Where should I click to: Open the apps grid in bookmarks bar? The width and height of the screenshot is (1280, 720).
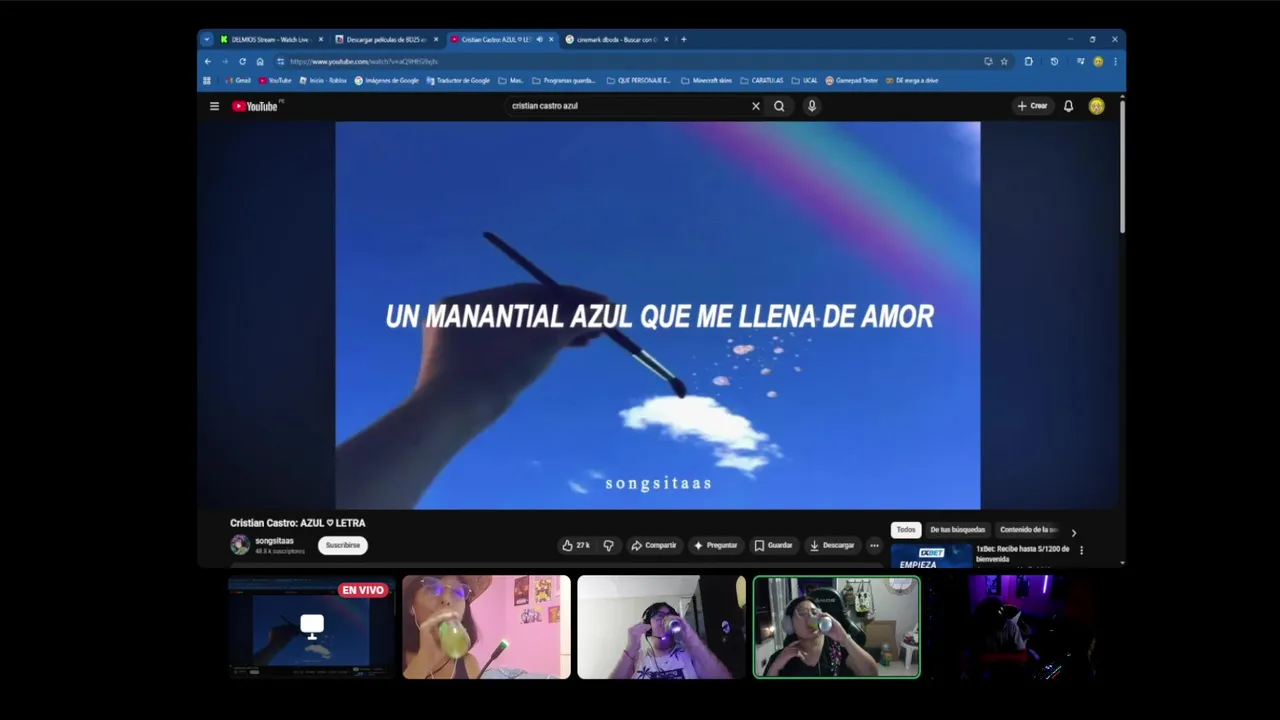tap(207, 80)
